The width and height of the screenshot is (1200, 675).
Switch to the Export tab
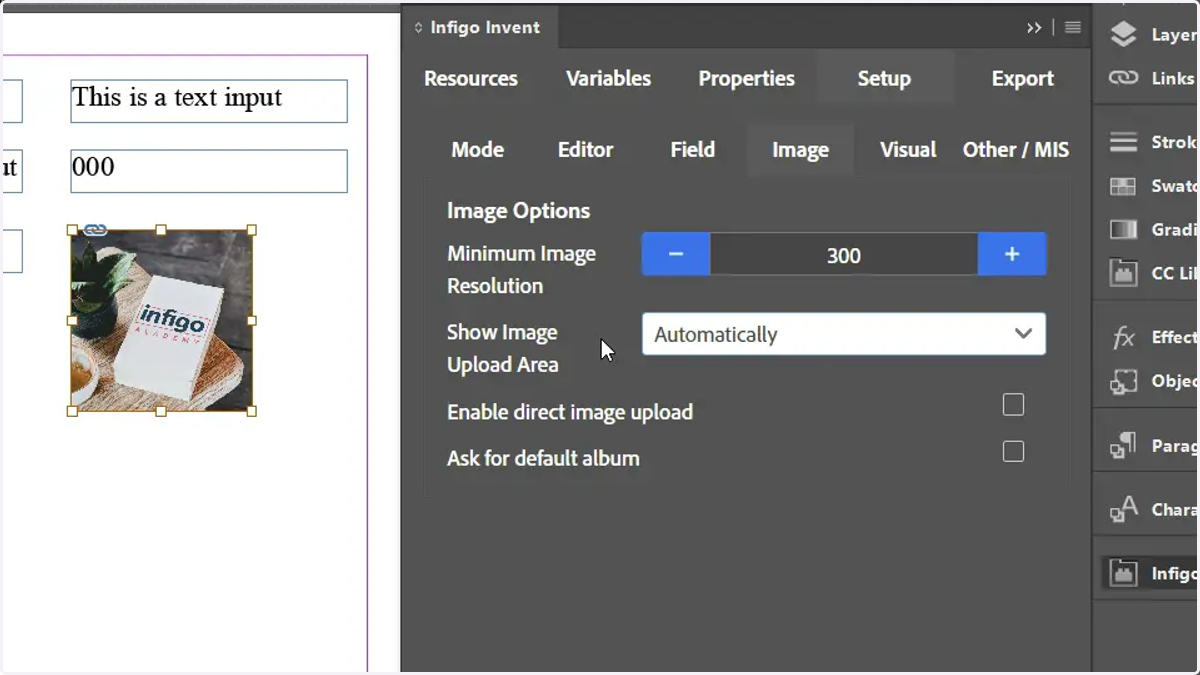click(x=1022, y=78)
